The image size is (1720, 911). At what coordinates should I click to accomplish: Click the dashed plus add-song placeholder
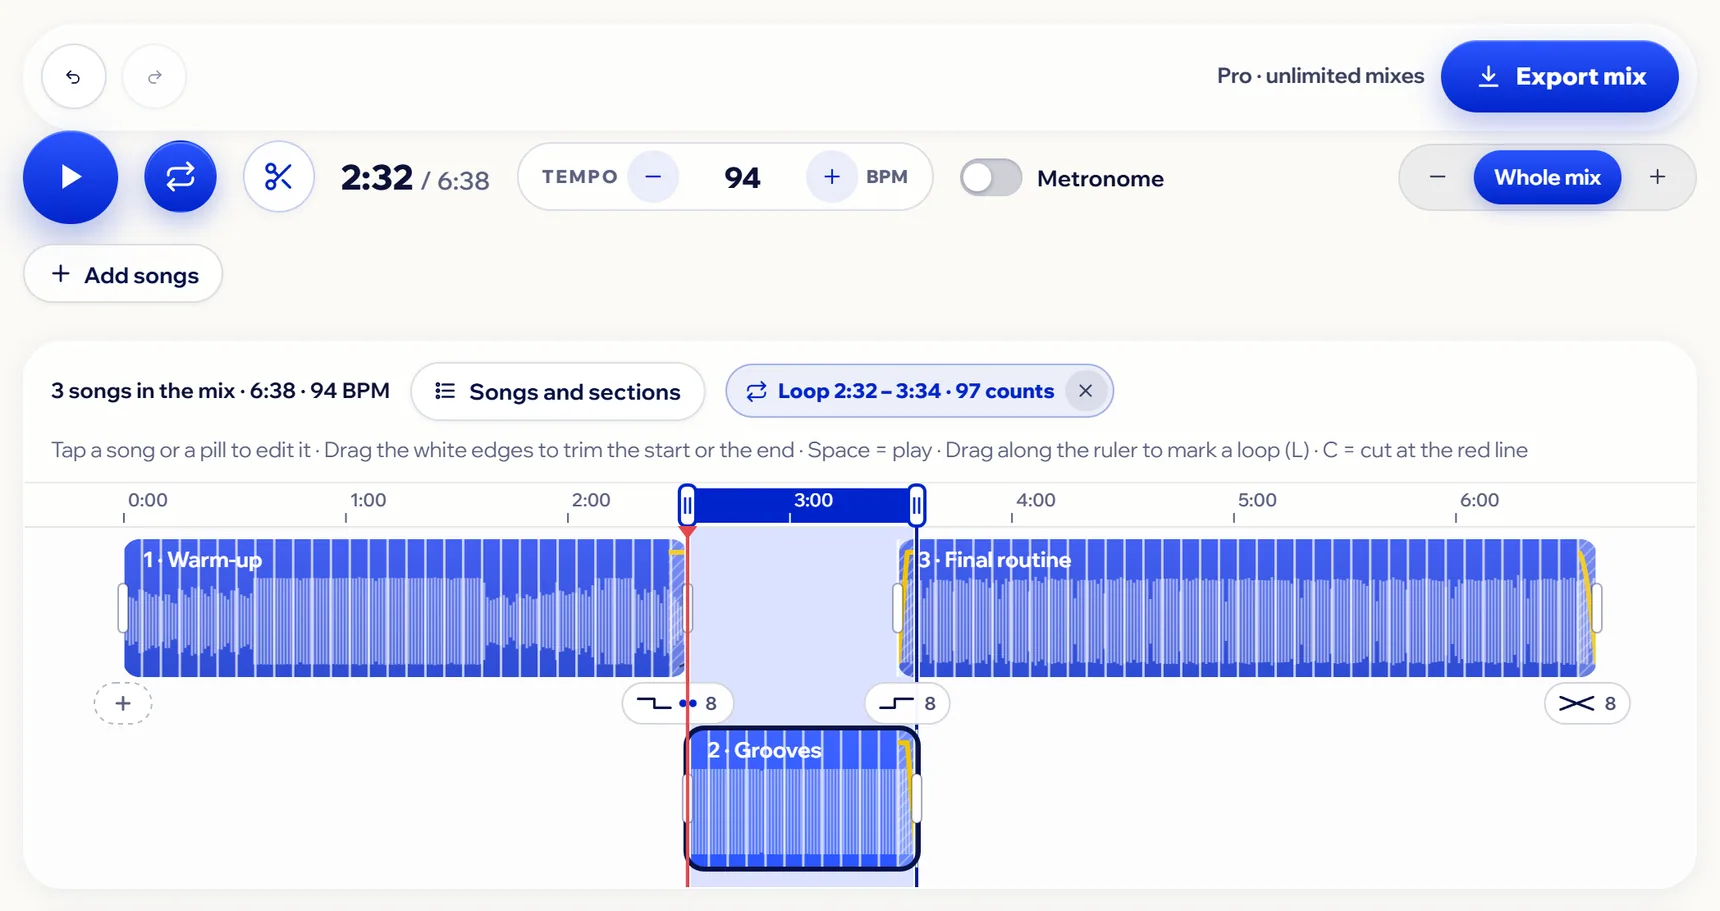(x=122, y=703)
